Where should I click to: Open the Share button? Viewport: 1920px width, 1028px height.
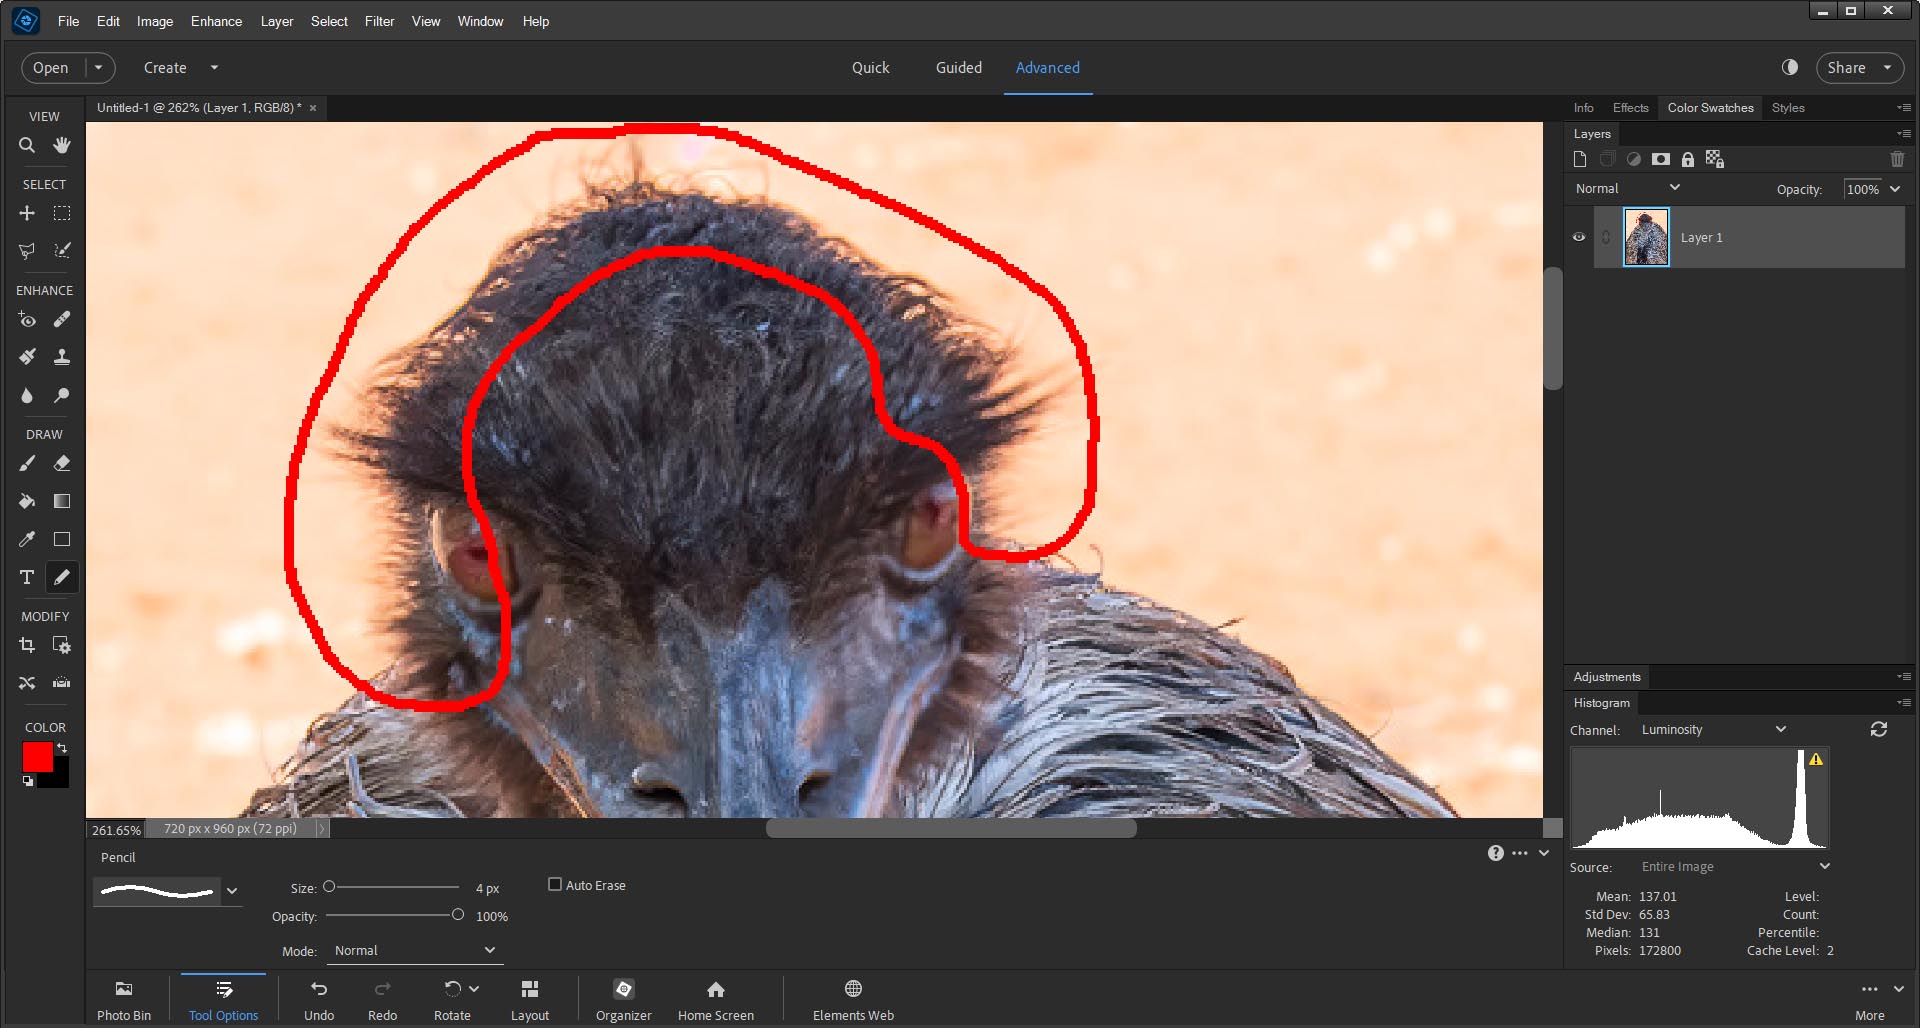(x=1859, y=68)
